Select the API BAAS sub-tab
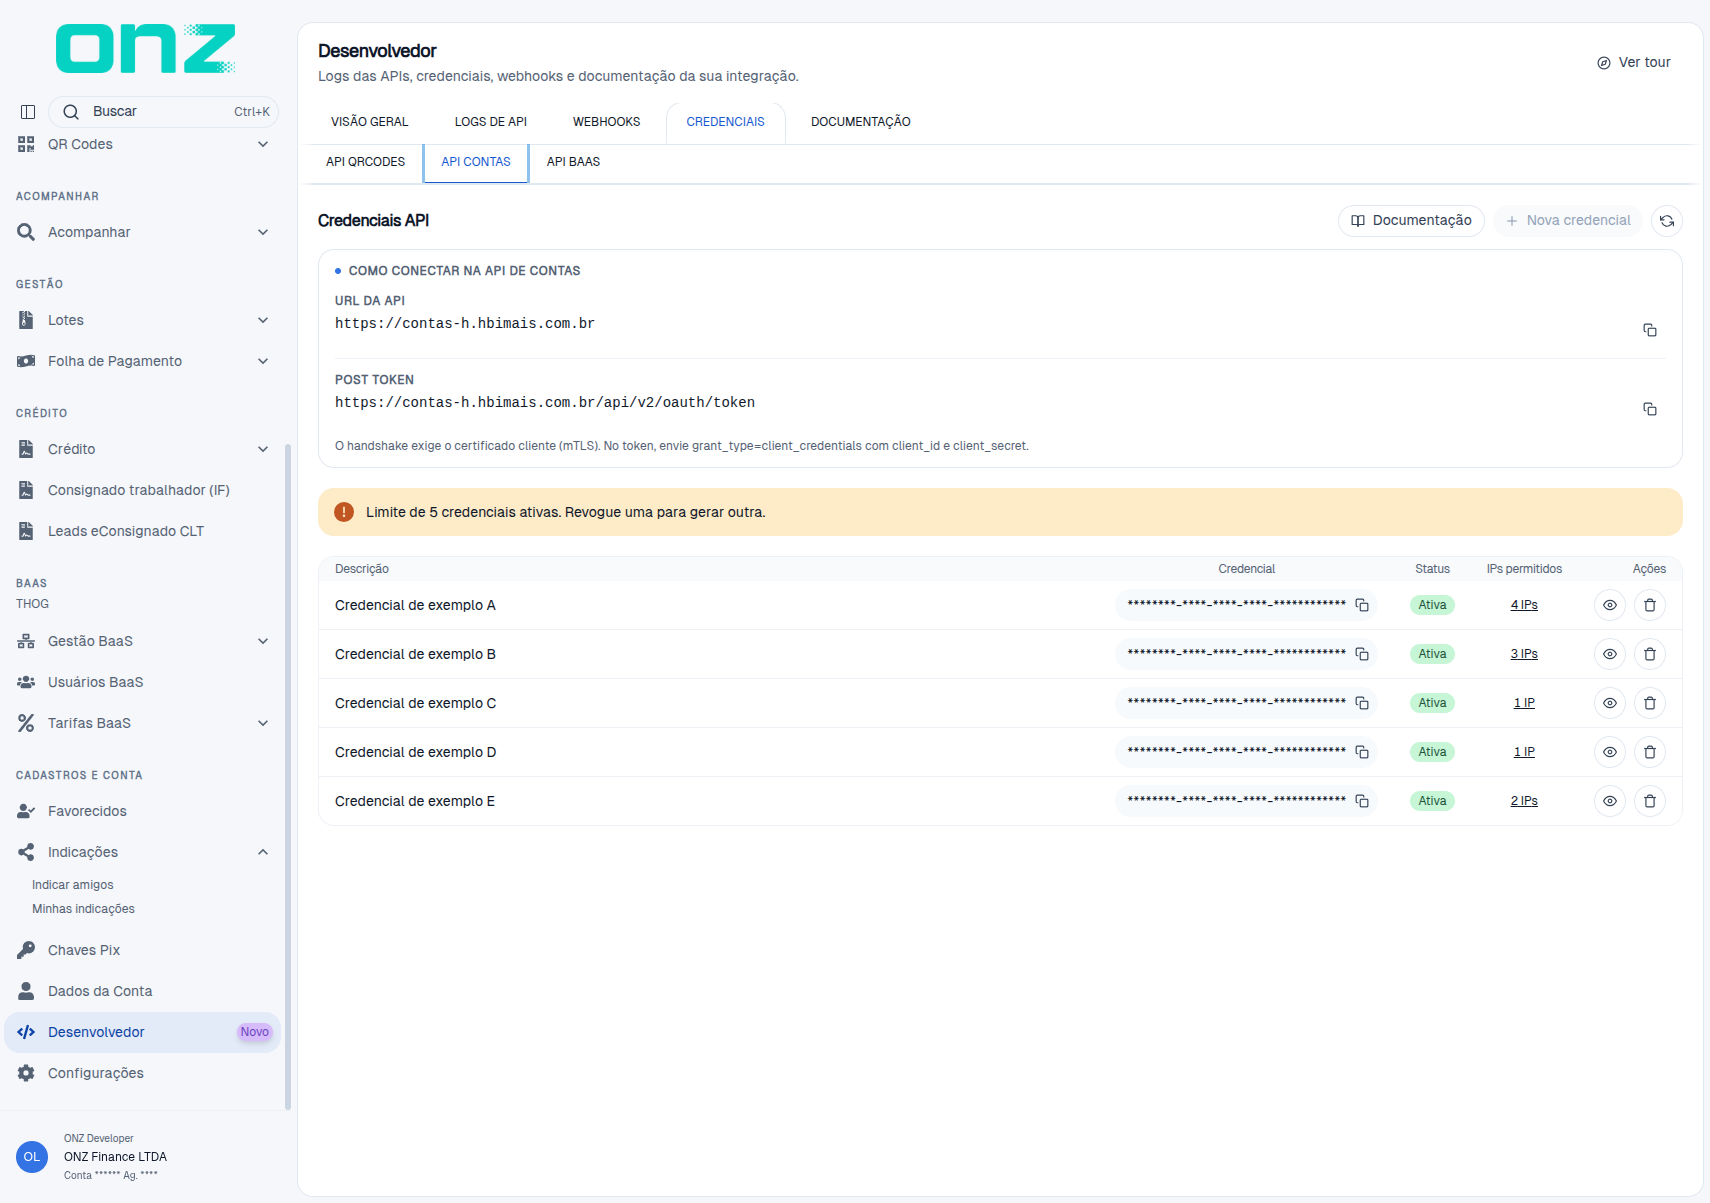 pos(574,162)
